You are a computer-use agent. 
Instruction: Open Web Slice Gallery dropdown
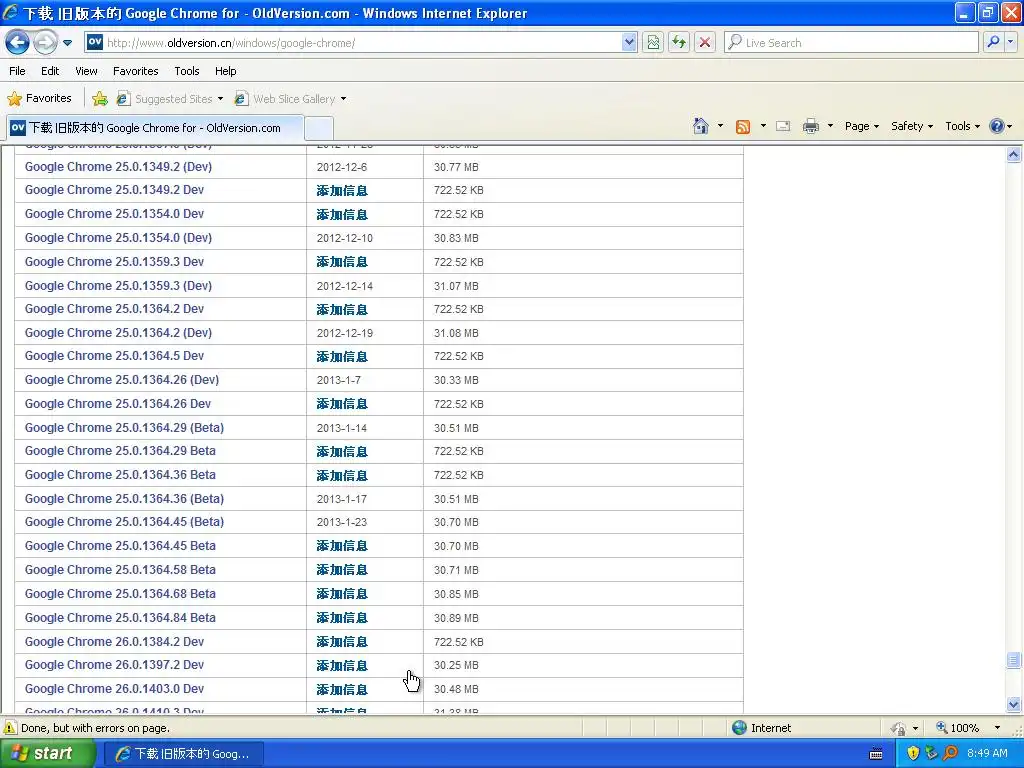pyautogui.click(x=291, y=99)
